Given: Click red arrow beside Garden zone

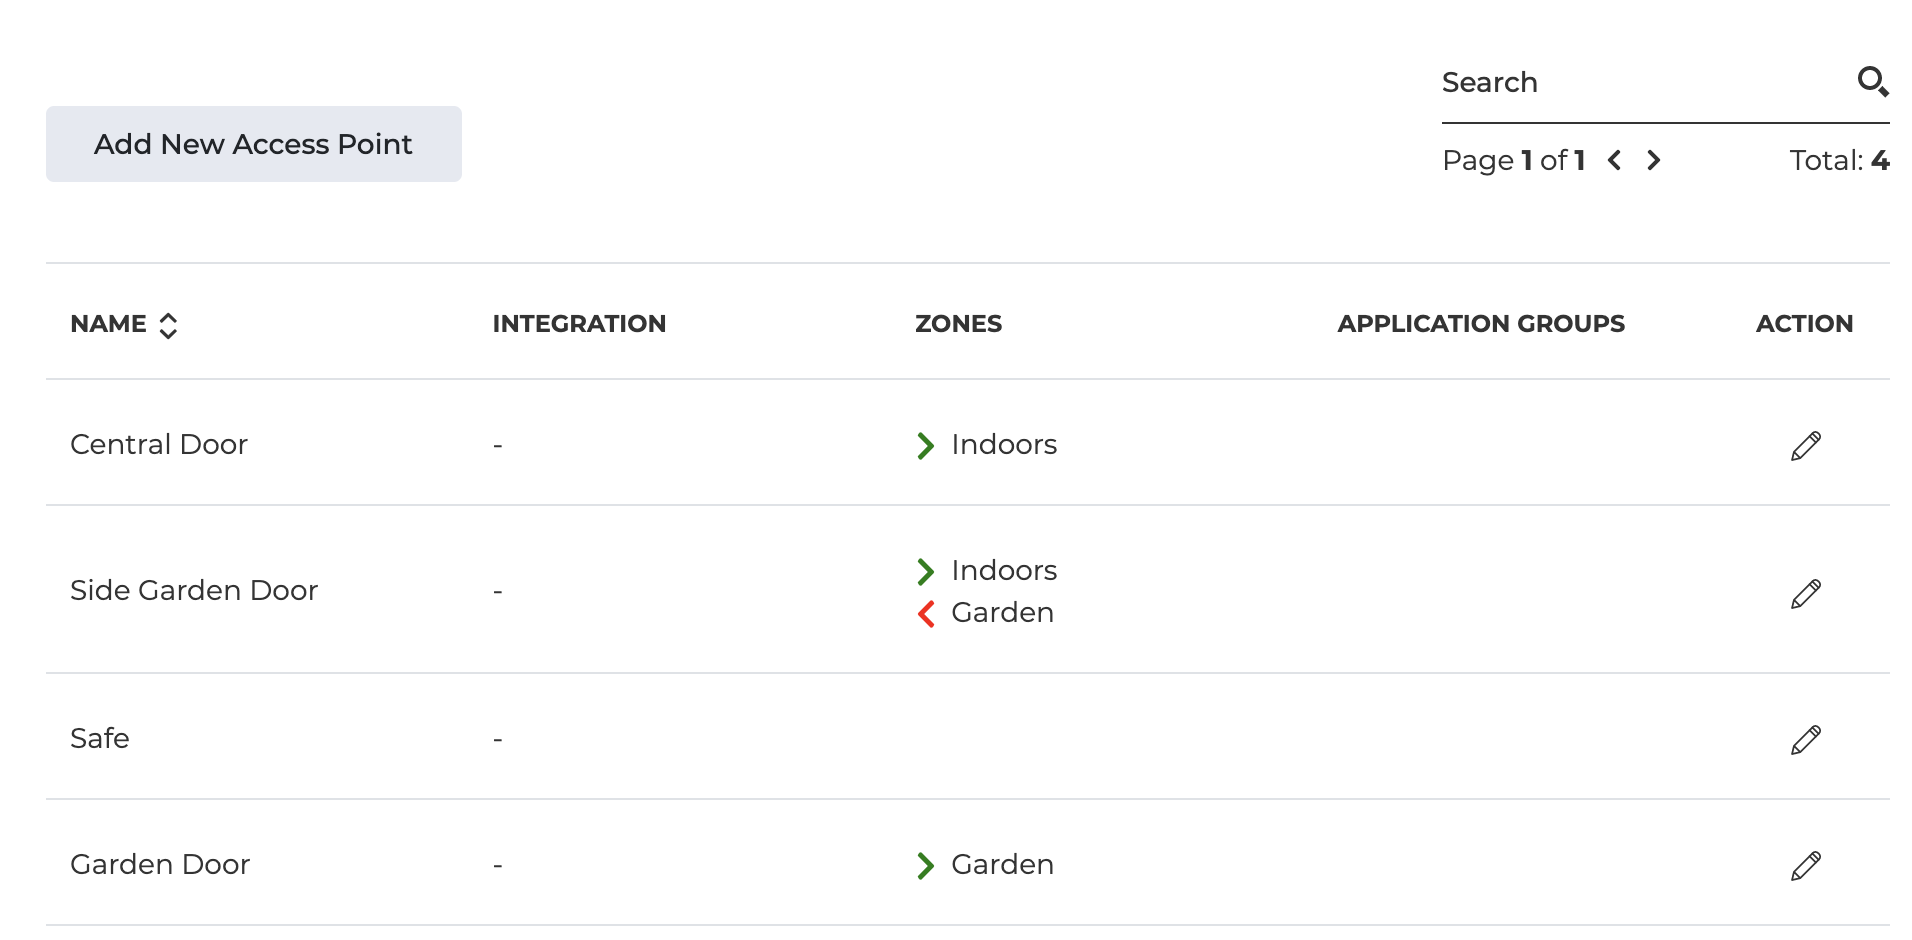Looking at the screenshot, I should (926, 613).
